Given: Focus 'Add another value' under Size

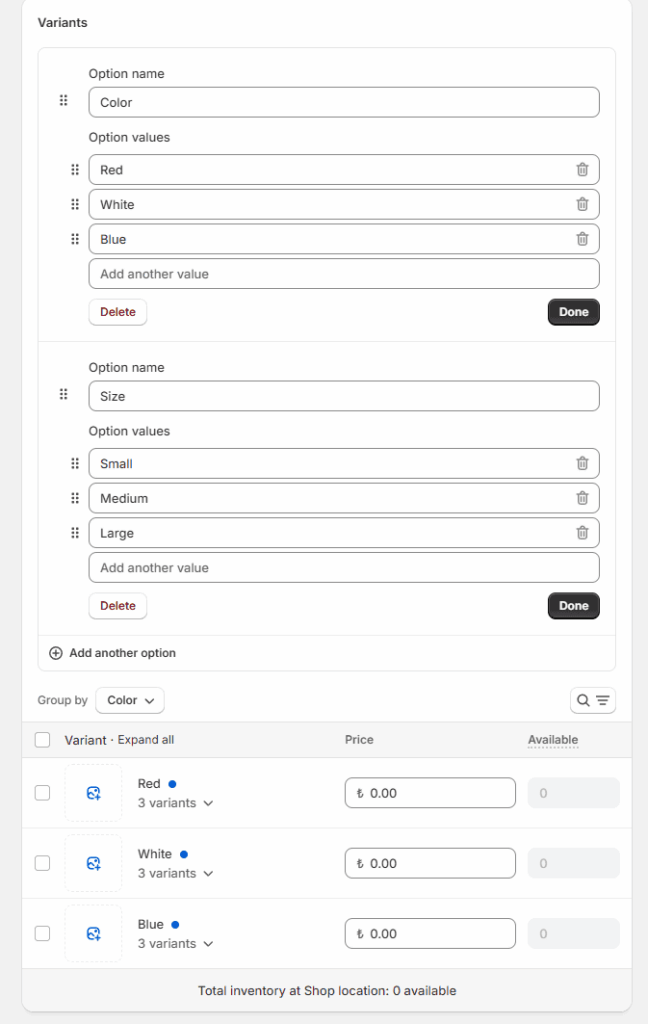Looking at the screenshot, I should (344, 568).
